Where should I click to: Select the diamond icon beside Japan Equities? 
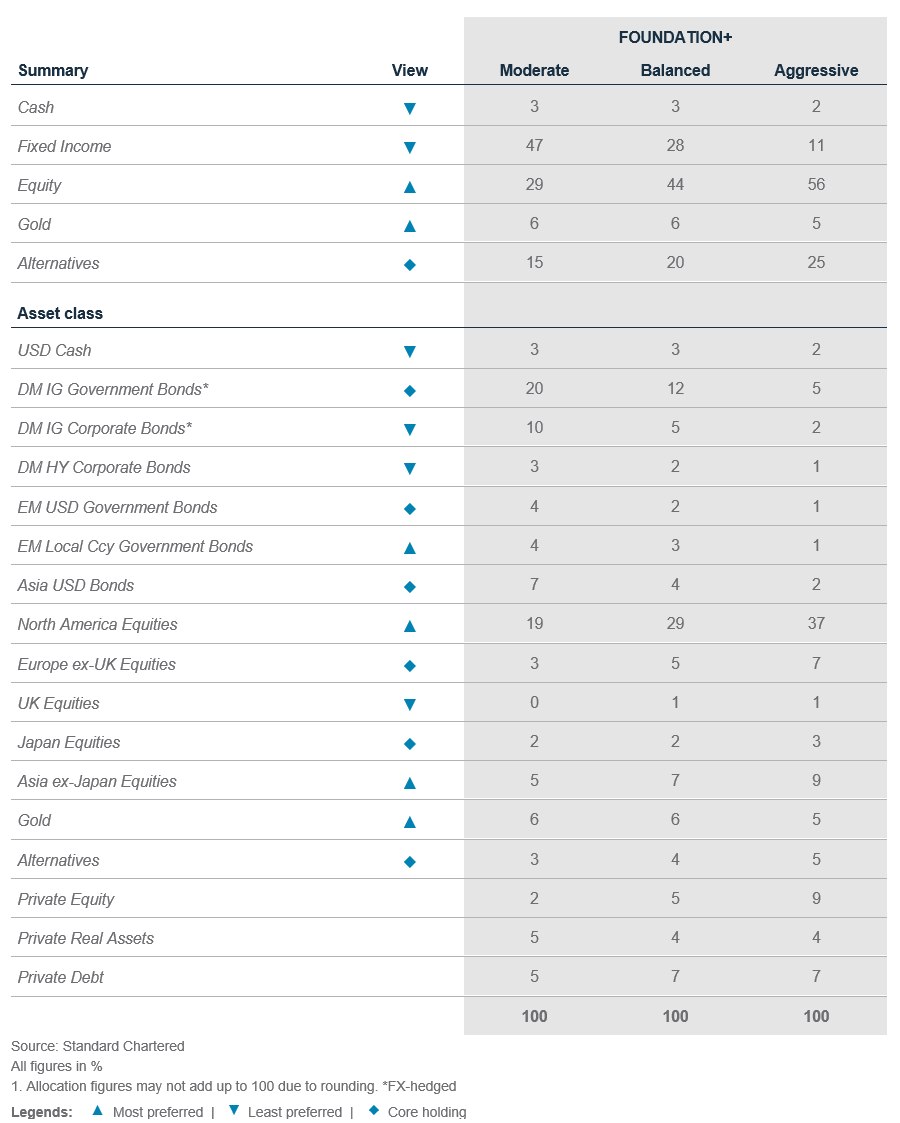[409, 743]
